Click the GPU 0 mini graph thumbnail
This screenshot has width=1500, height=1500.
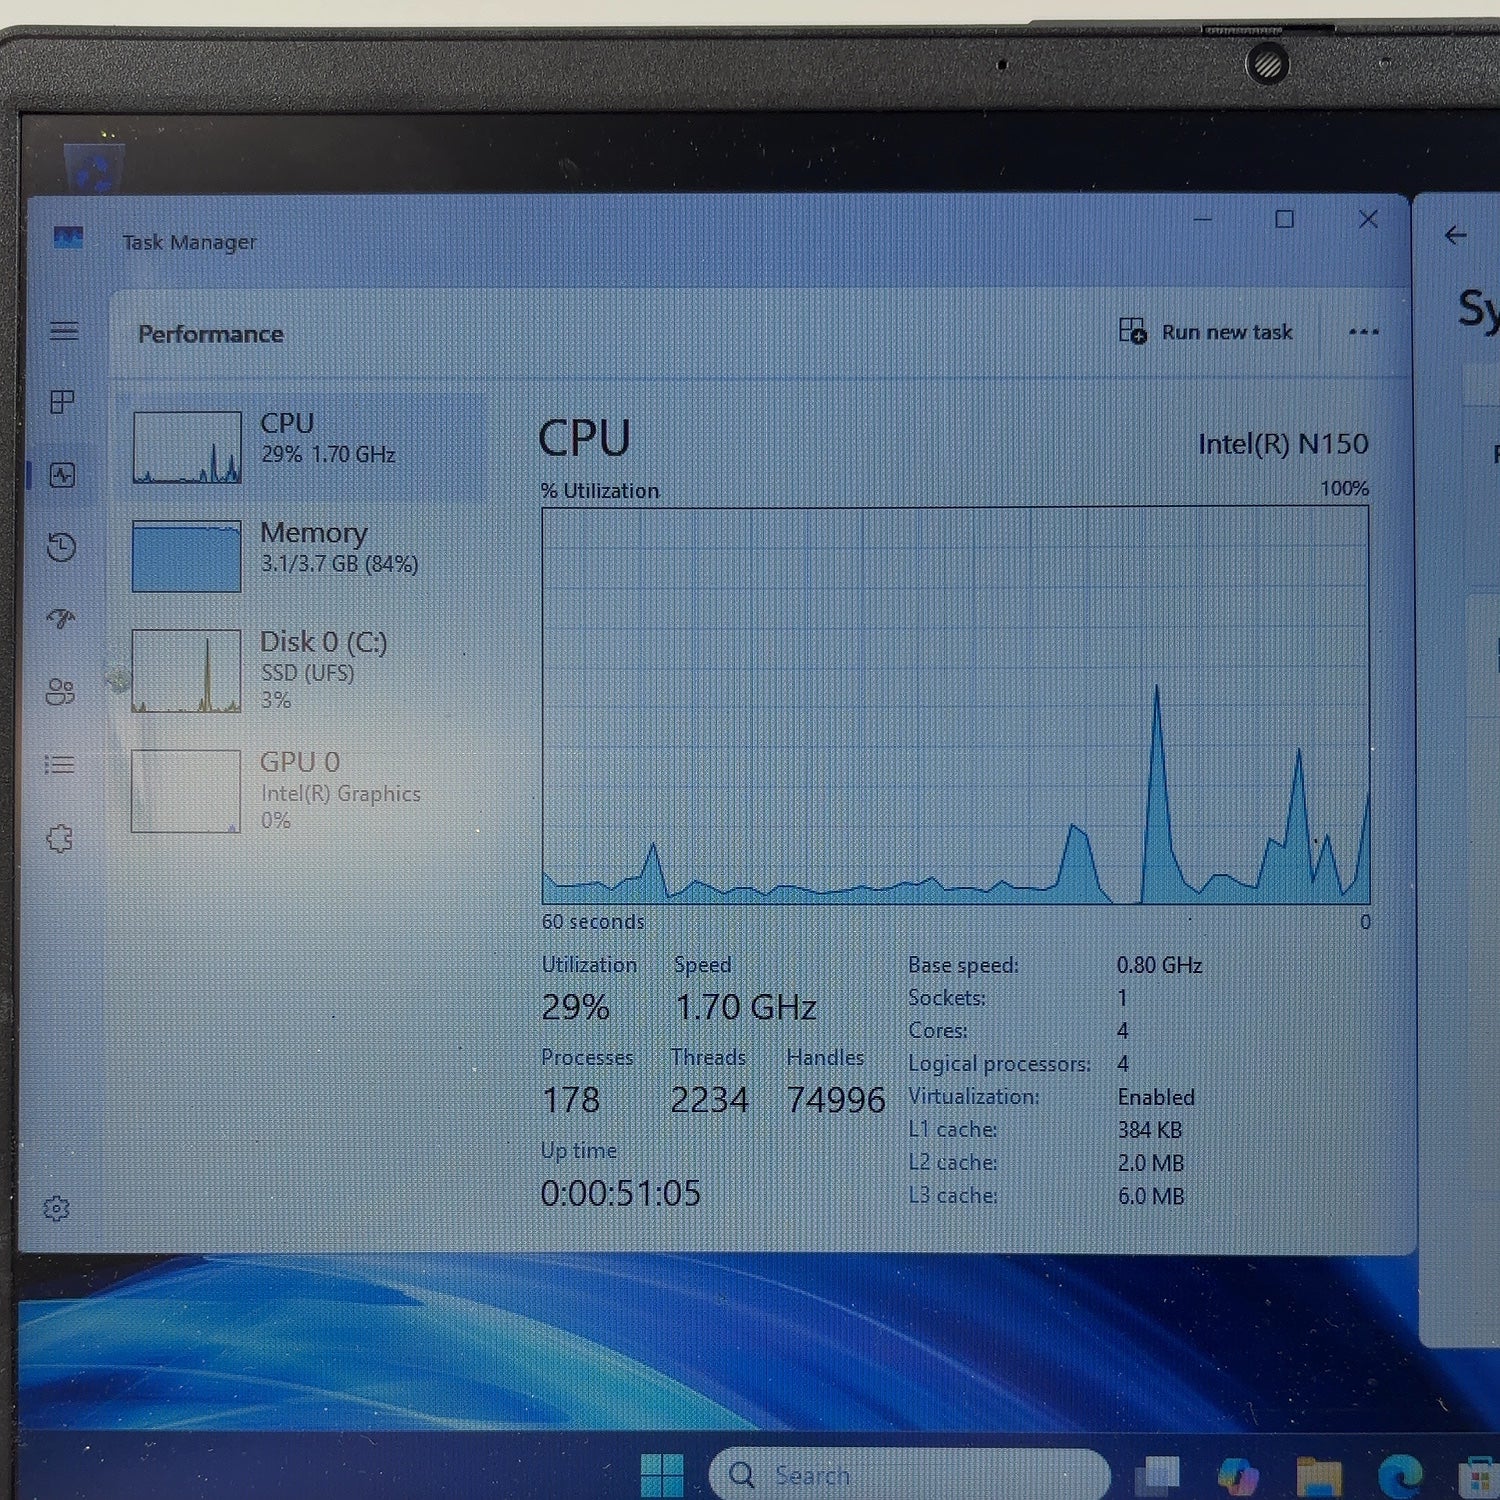(186, 791)
